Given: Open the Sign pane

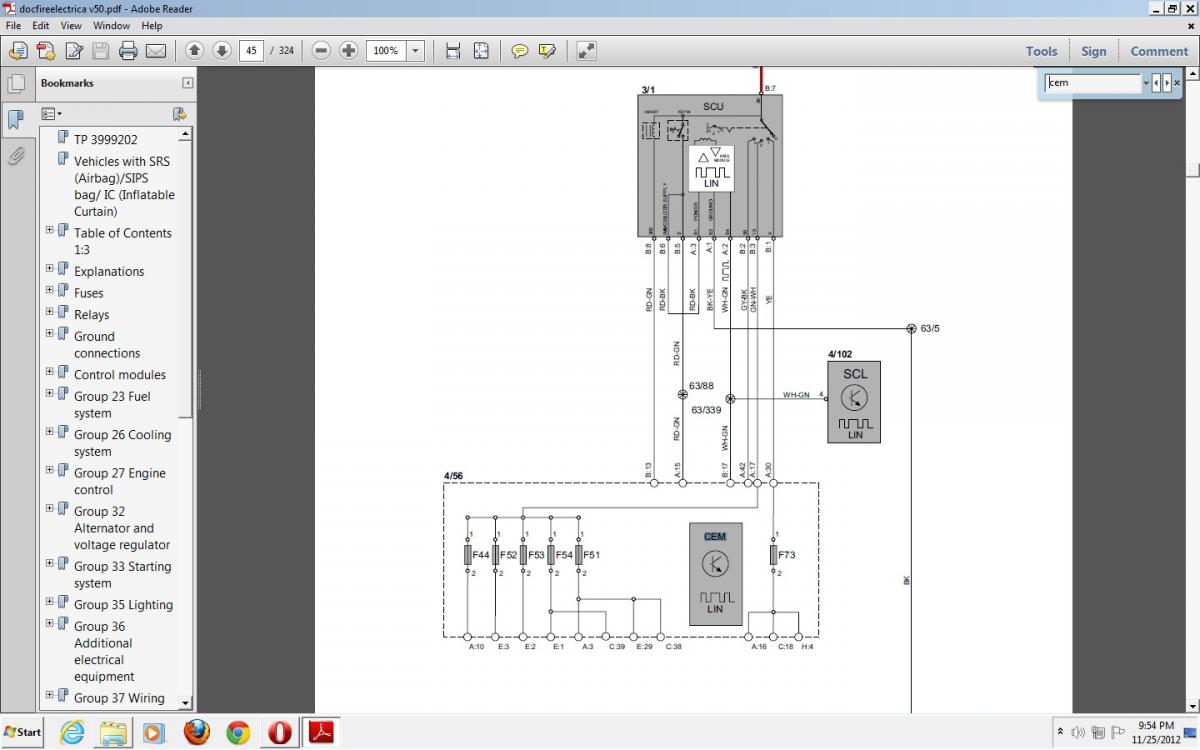Looking at the screenshot, I should point(1094,51).
